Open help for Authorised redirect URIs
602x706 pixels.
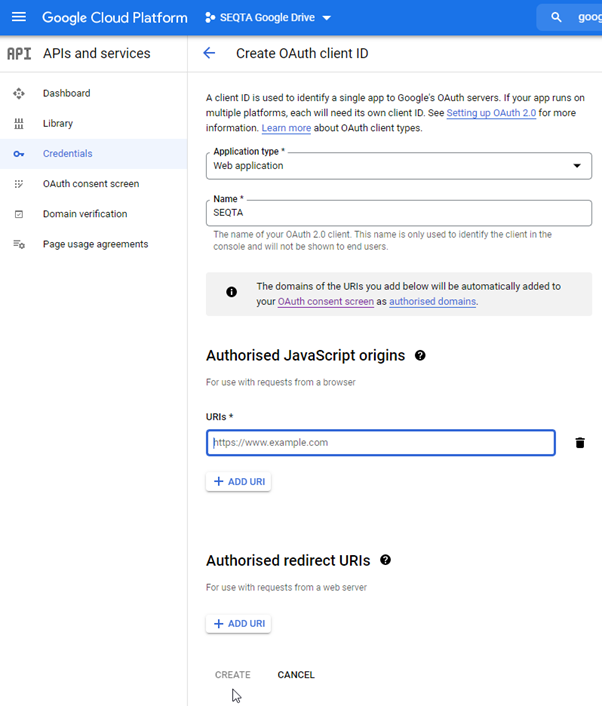[385, 560]
